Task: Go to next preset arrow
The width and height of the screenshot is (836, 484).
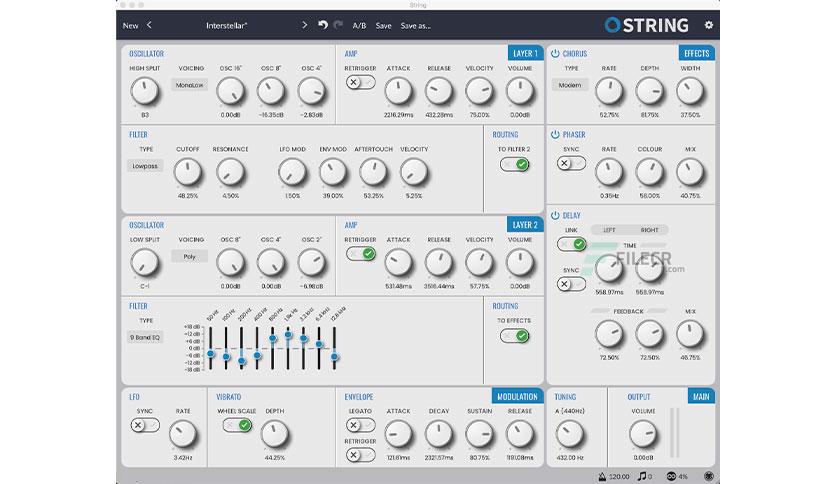Action: 304,25
